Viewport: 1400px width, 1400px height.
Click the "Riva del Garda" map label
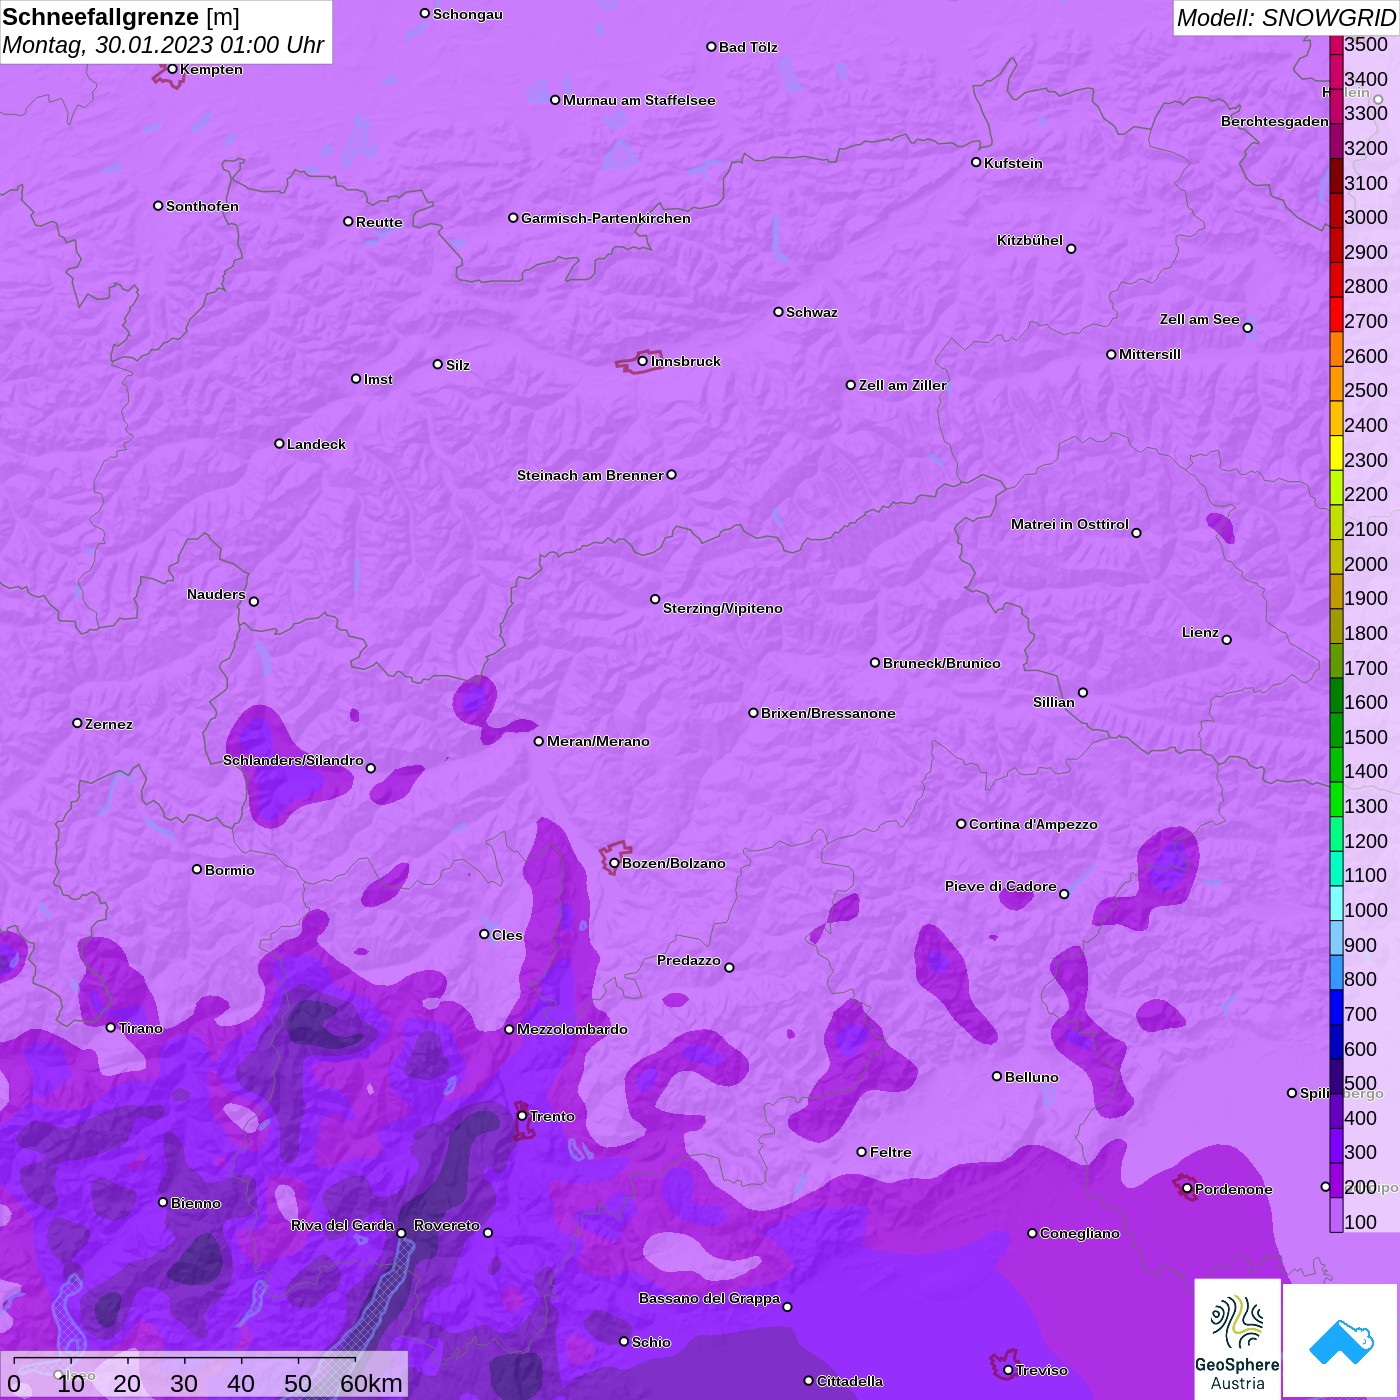(343, 1225)
